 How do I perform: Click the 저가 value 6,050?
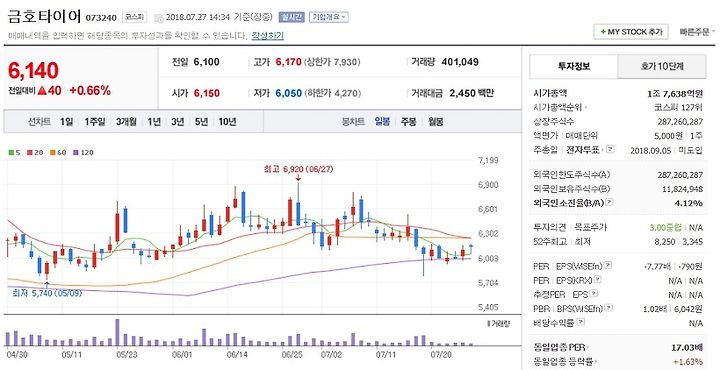click(289, 93)
